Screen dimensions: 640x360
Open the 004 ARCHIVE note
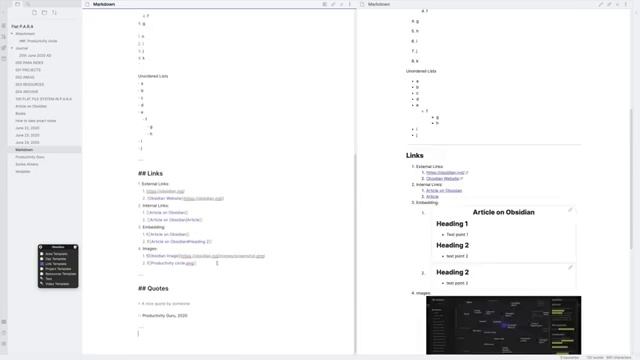(27, 92)
